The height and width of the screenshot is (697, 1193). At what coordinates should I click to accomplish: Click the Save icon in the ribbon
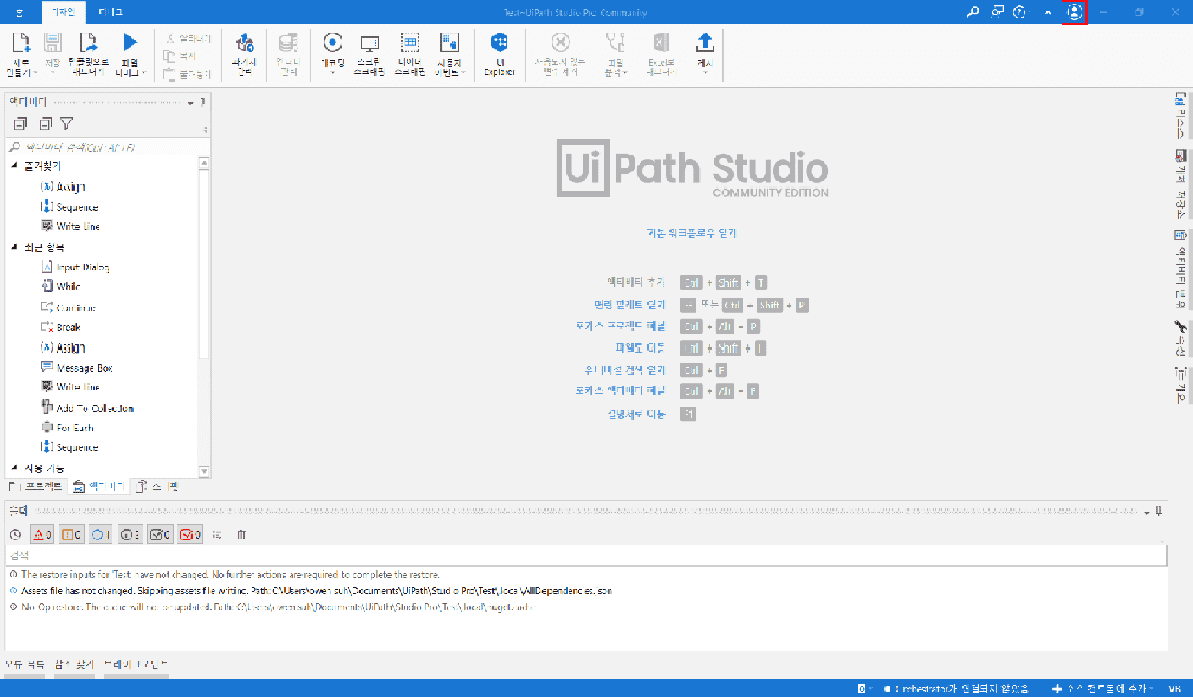(52, 43)
